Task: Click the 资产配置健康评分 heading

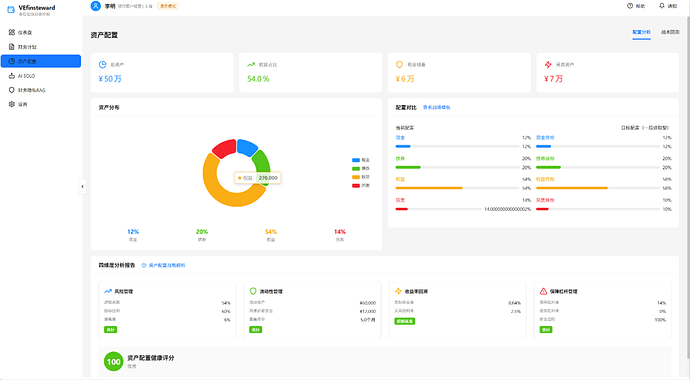Action: [x=150, y=358]
